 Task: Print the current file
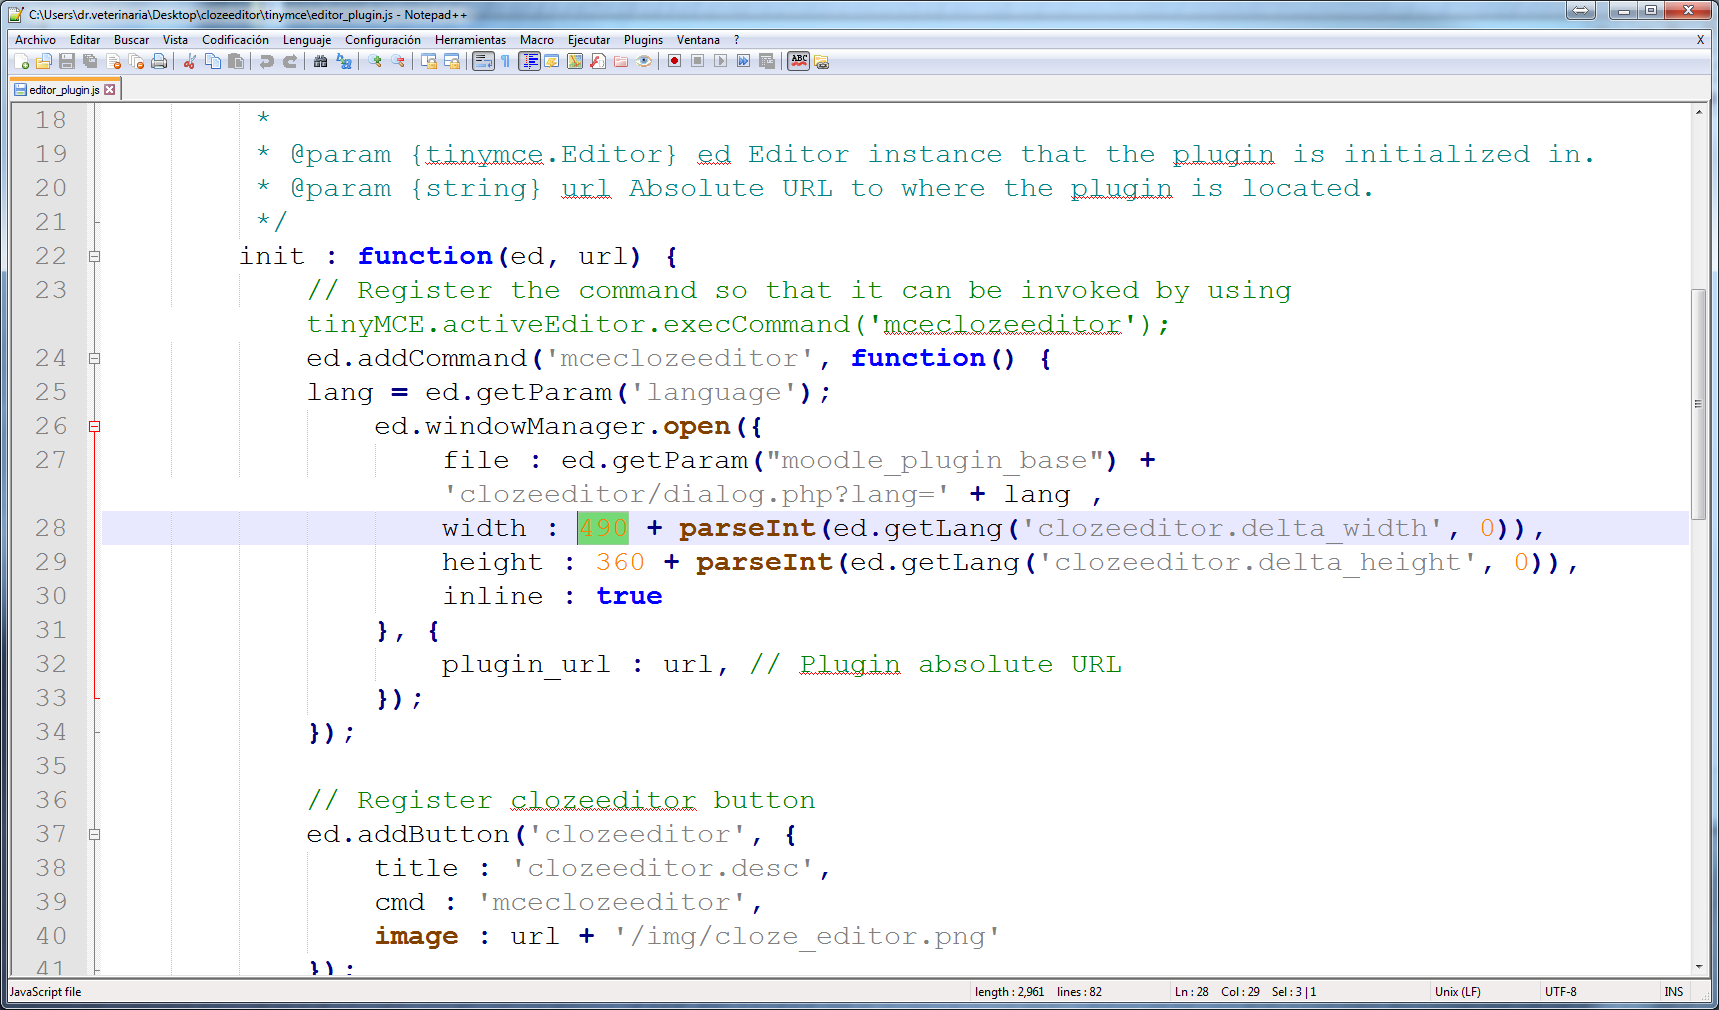coord(157,61)
